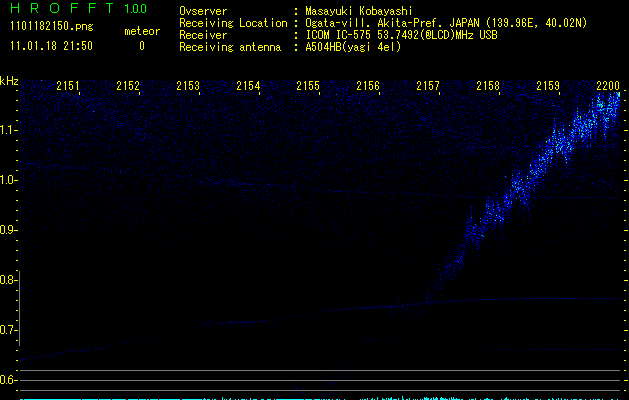Click time marker 2158
This screenshot has height=400, width=629.
pyautogui.click(x=488, y=86)
